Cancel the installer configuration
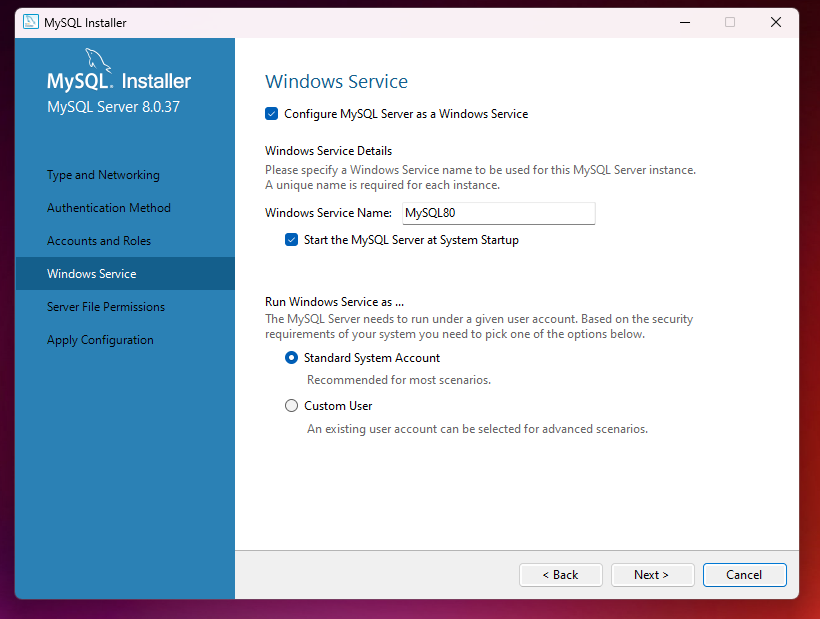The image size is (820, 619). click(745, 575)
